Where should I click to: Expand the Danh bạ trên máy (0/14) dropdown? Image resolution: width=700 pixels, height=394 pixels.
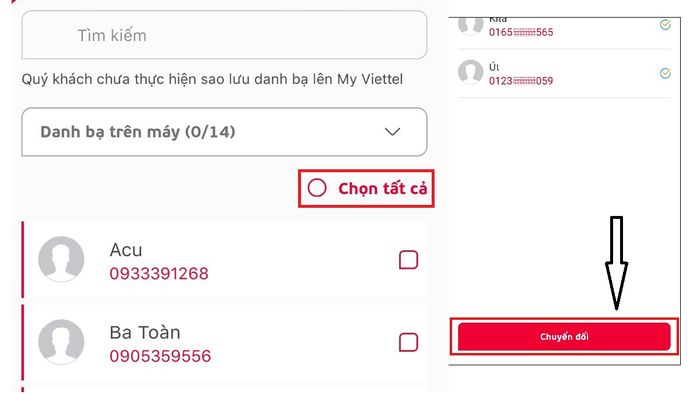[224, 132]
